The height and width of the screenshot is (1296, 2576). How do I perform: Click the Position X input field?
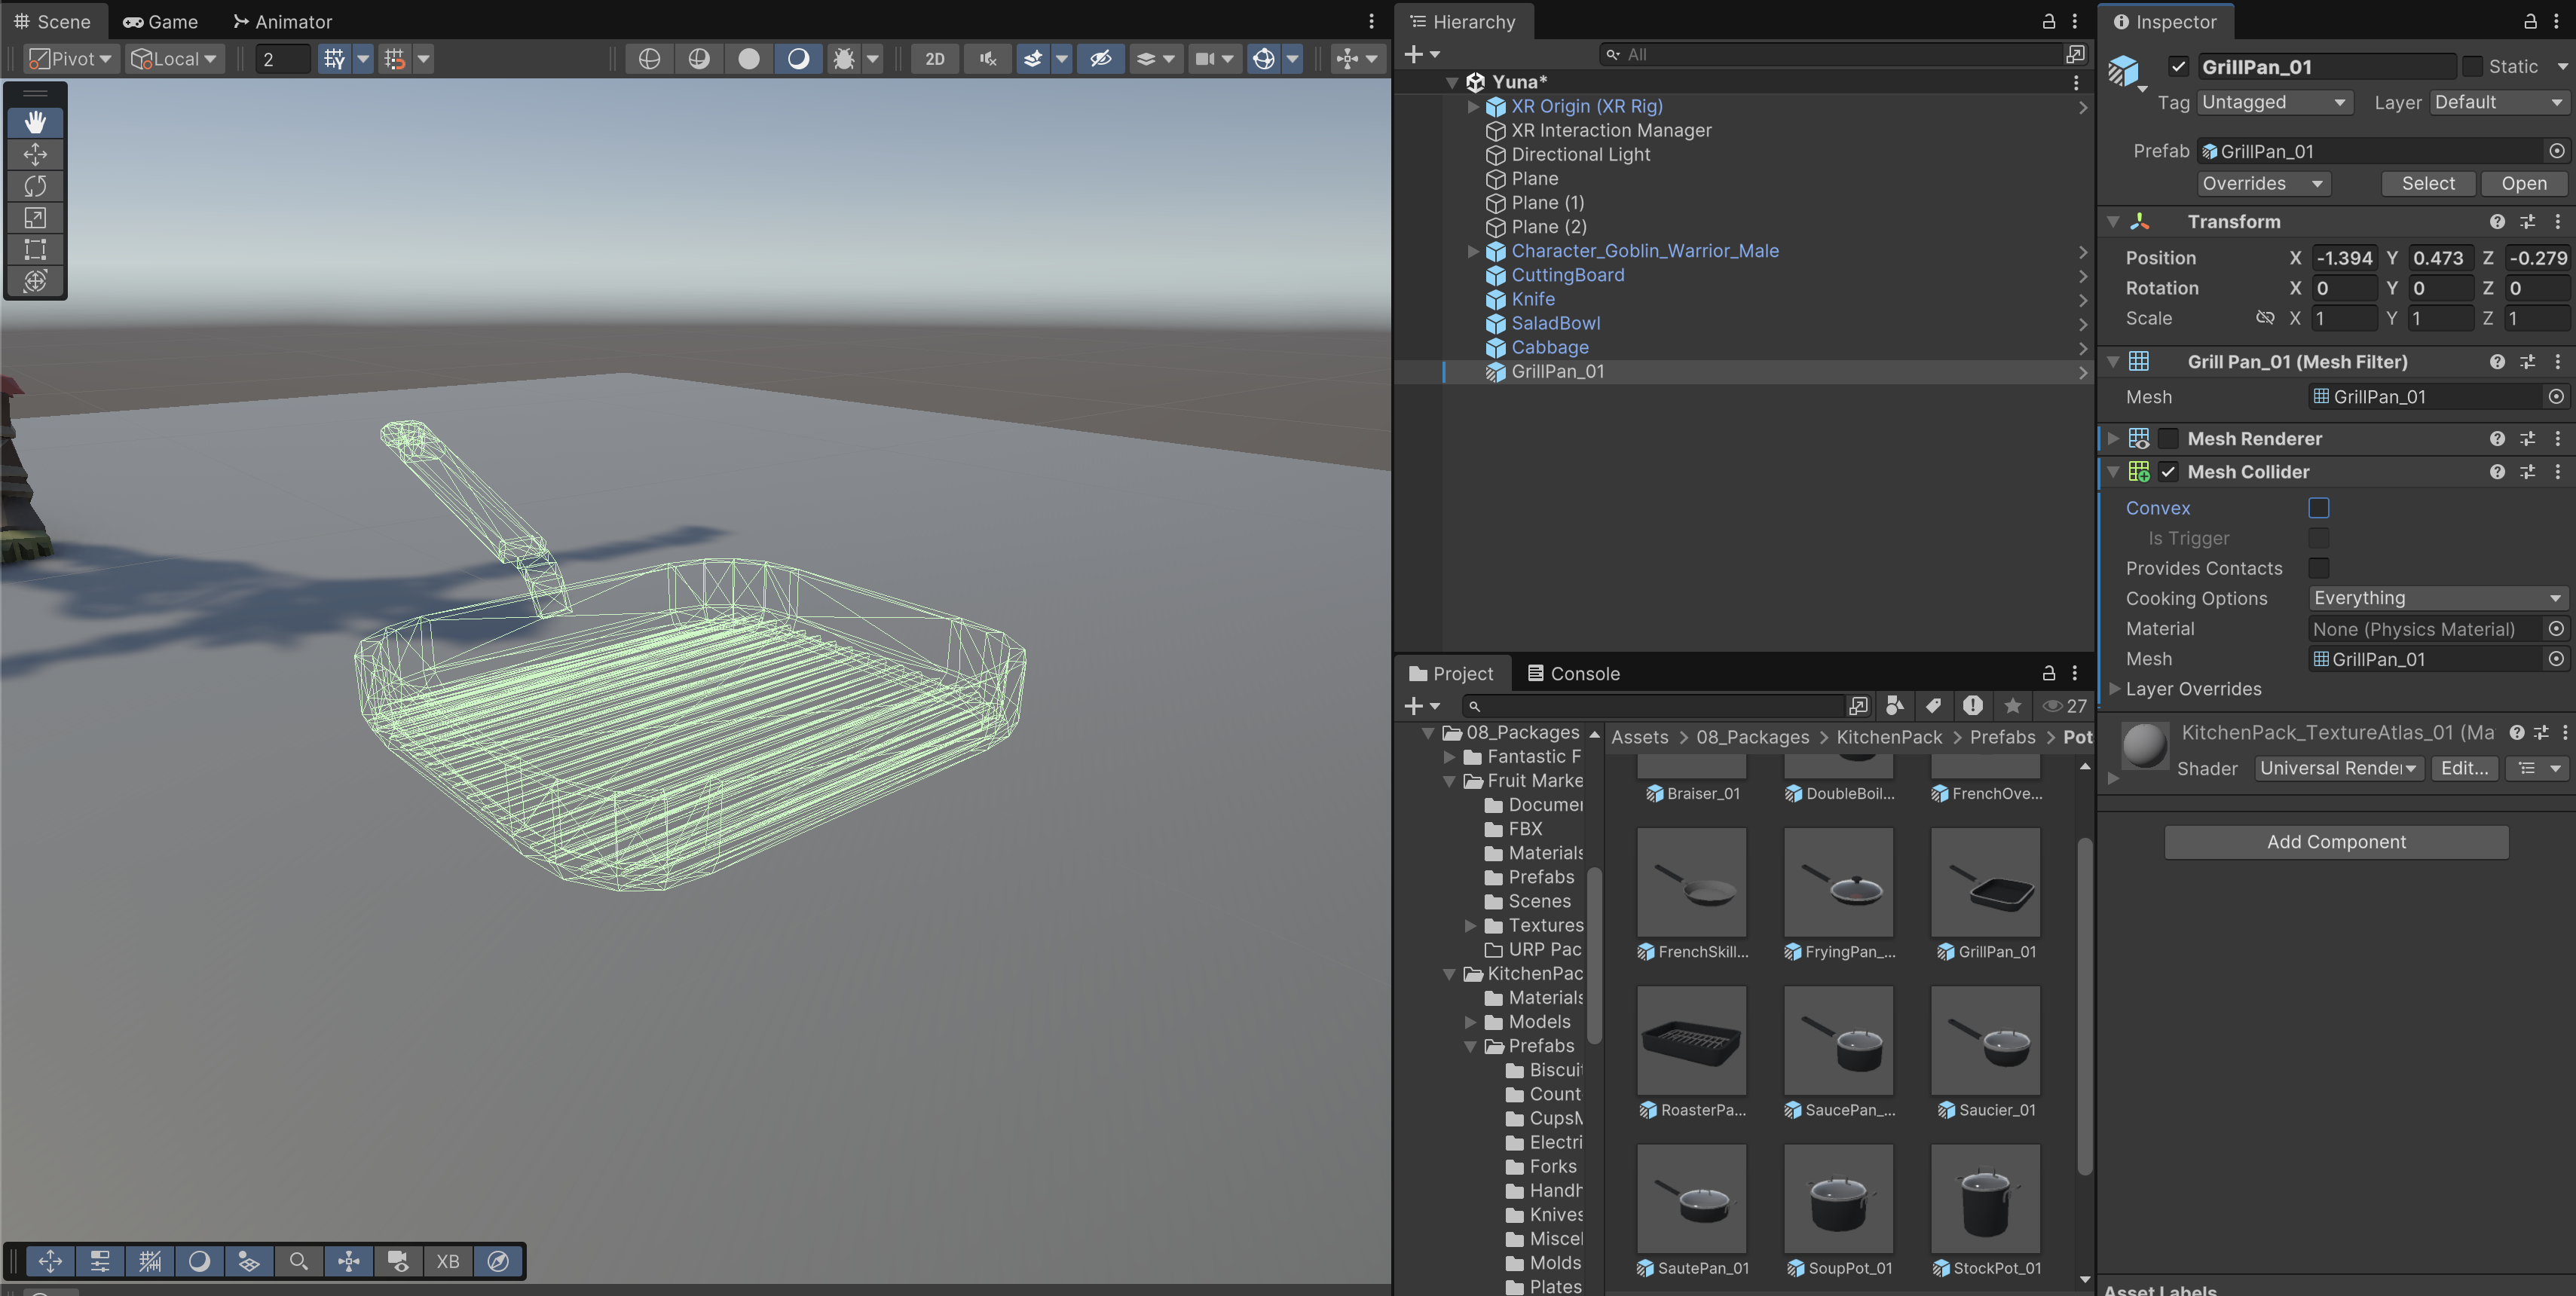point(2344,258)
